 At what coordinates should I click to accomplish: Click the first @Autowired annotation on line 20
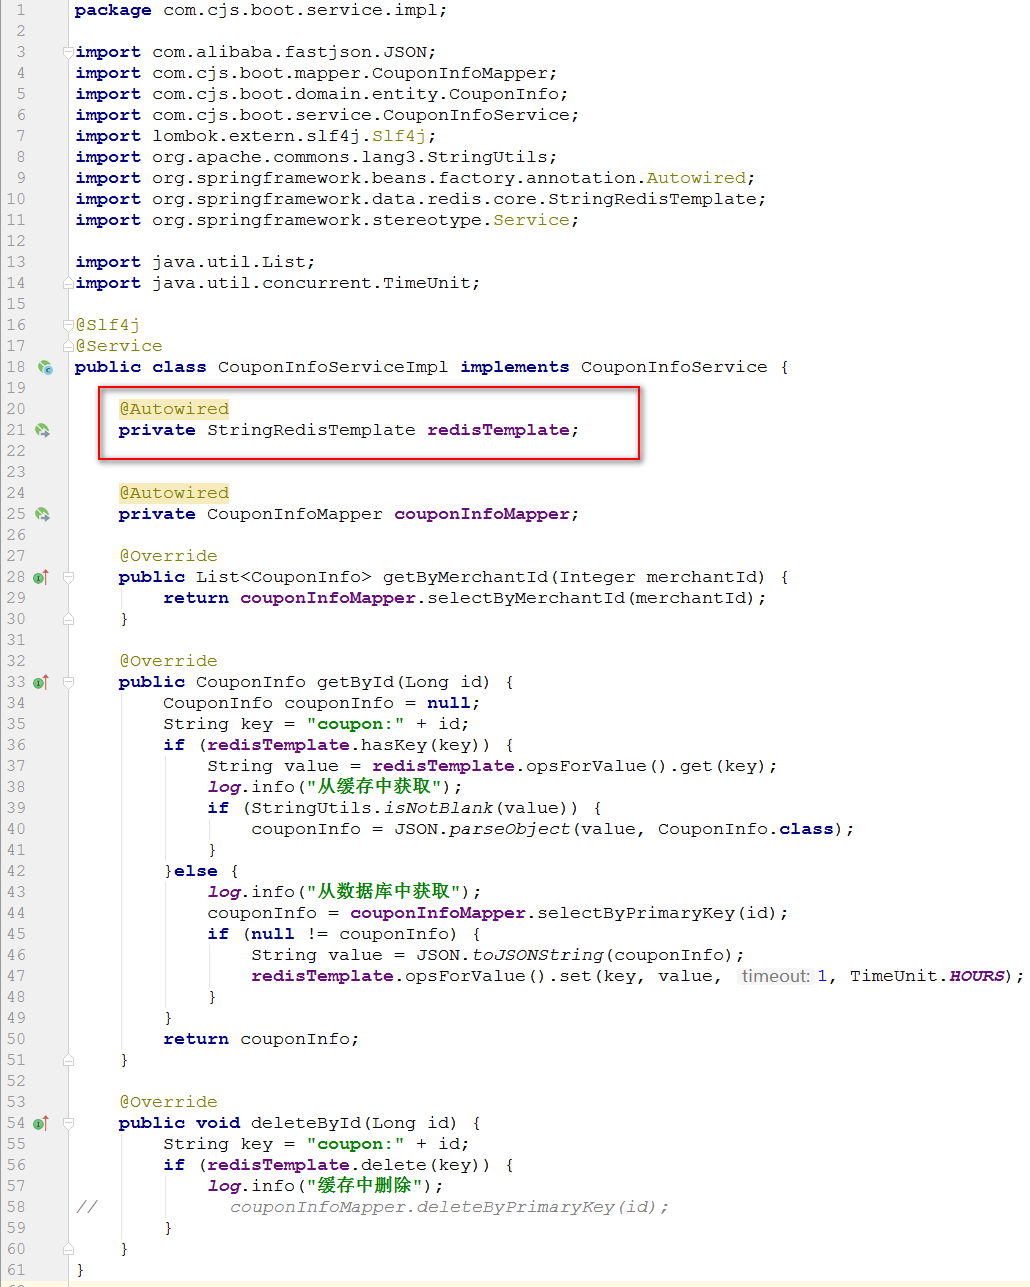click(174, 409)
